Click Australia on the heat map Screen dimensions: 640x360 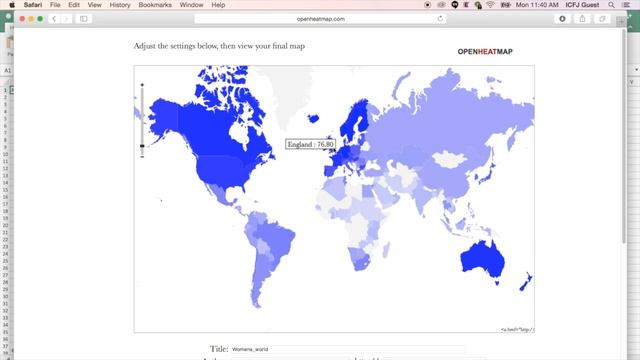pyautogui.click(x=482, y=260)
